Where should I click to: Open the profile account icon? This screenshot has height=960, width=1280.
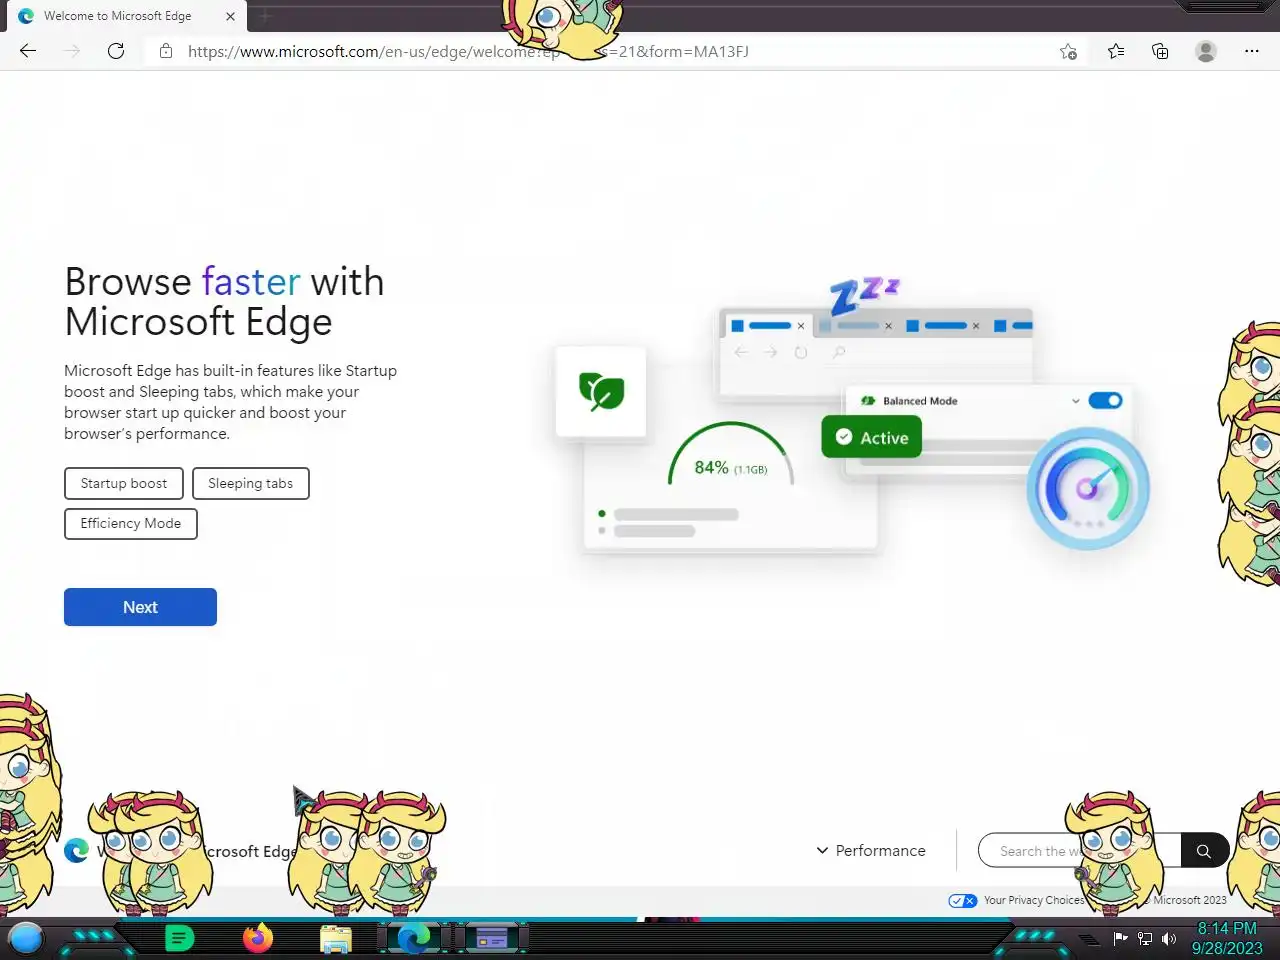tap(1206, 51)
